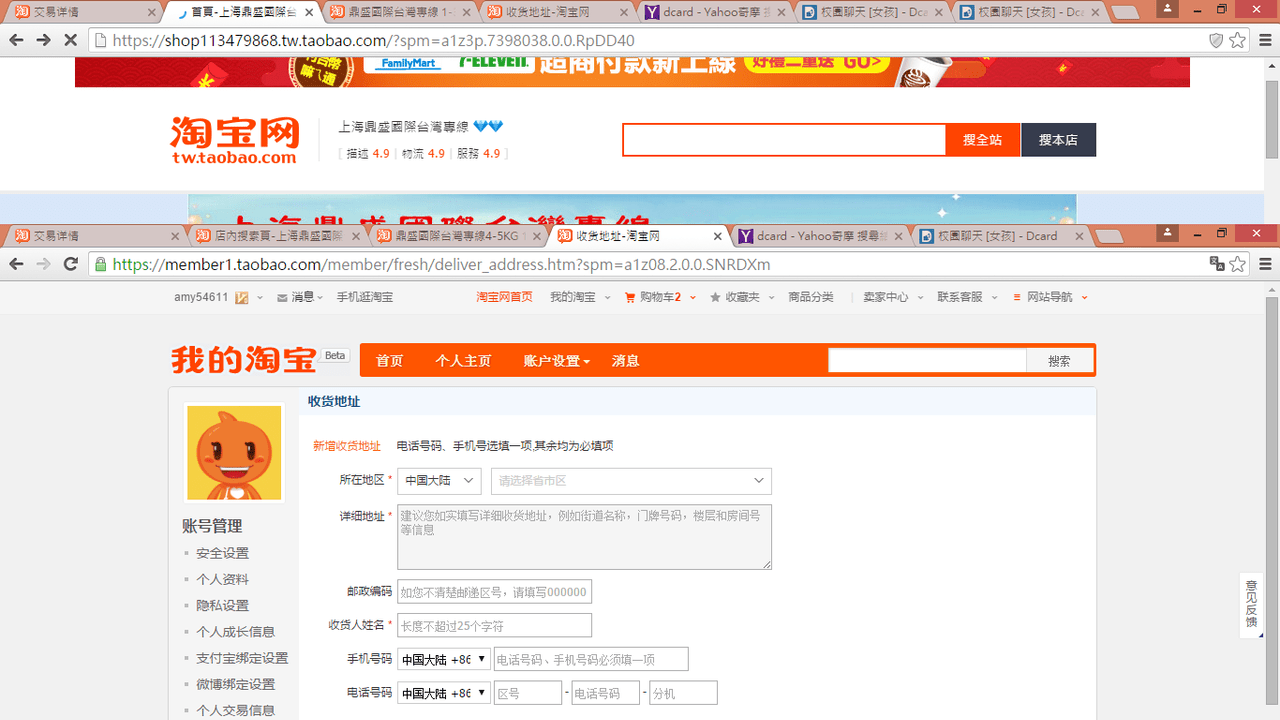The image size is (1280, 720).
Task: Open new tab in front window
Action: click(x=1109, y=237)
